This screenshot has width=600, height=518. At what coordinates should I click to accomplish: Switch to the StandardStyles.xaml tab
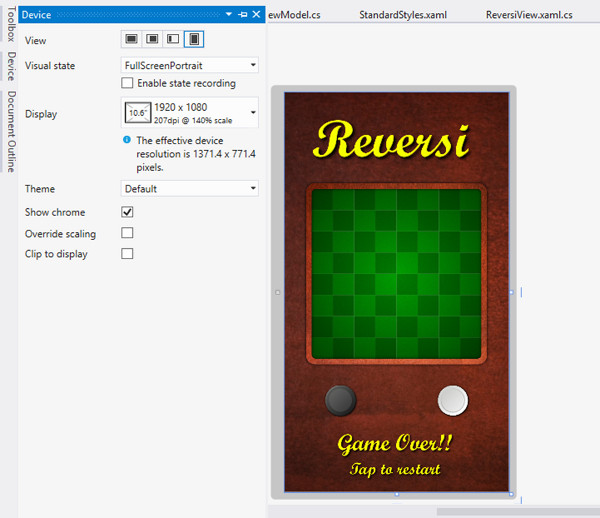point(403,15)
